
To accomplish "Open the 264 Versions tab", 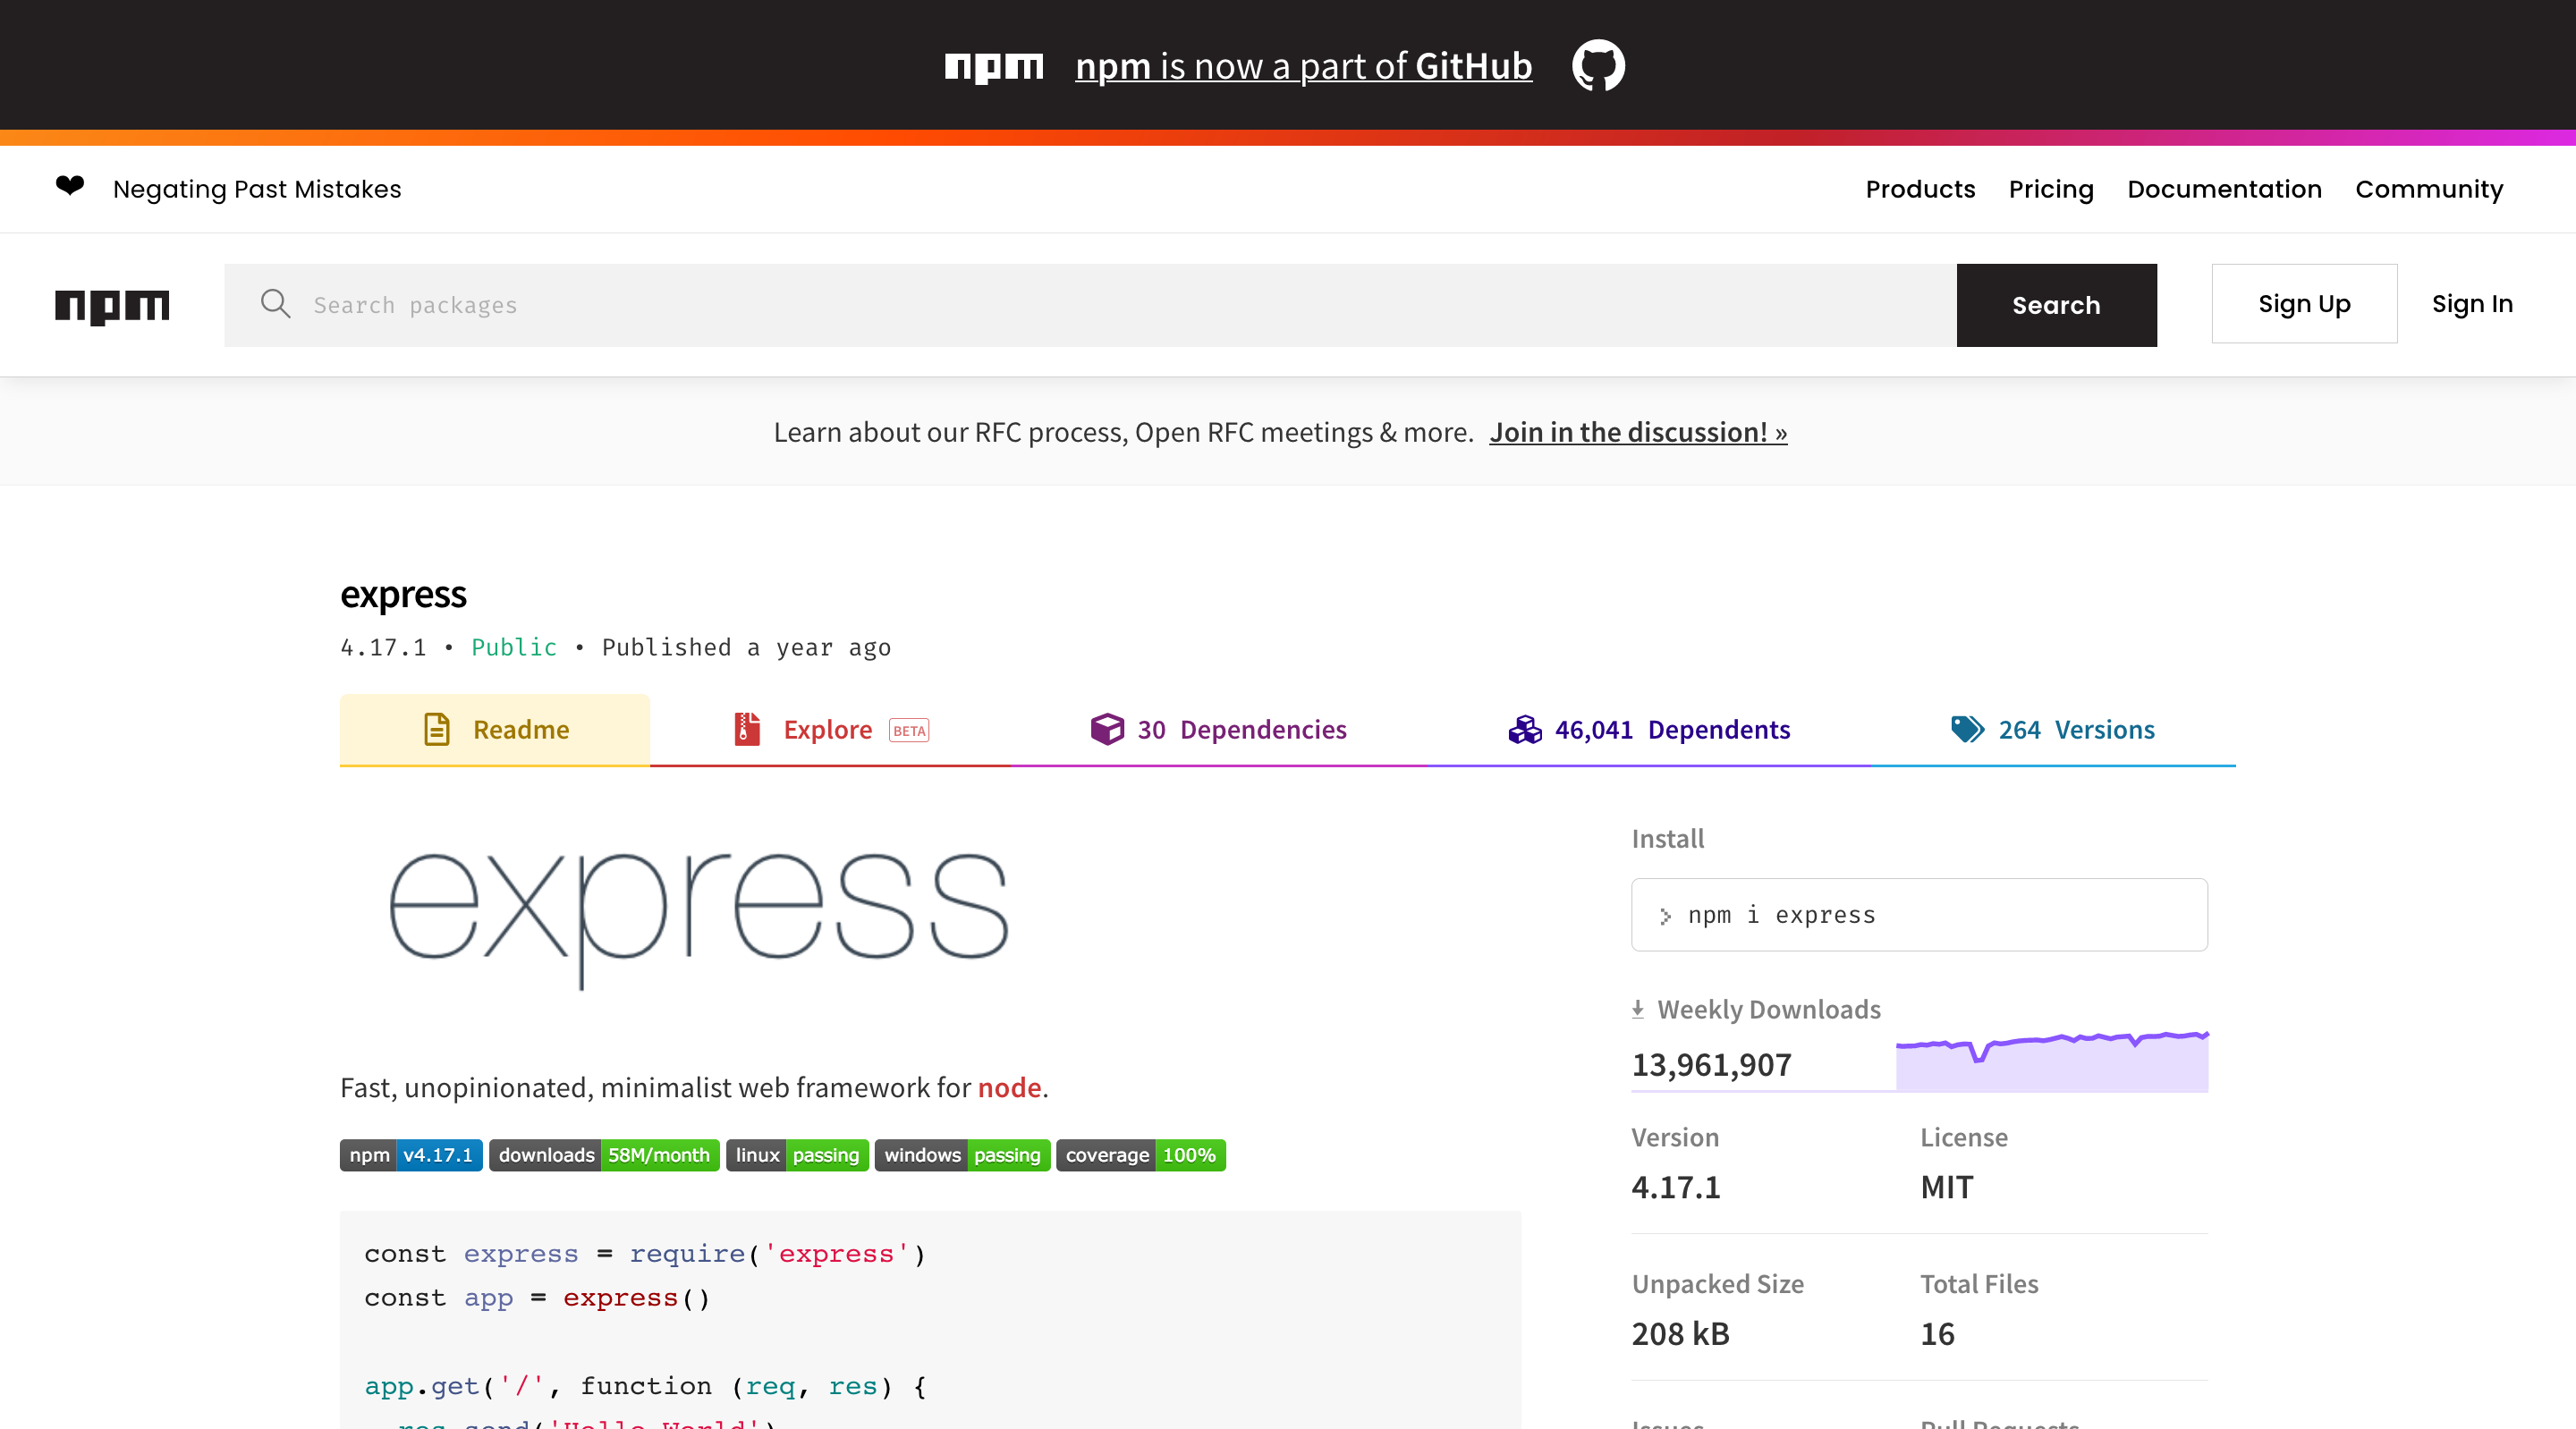I will (x=2053, y=730).
